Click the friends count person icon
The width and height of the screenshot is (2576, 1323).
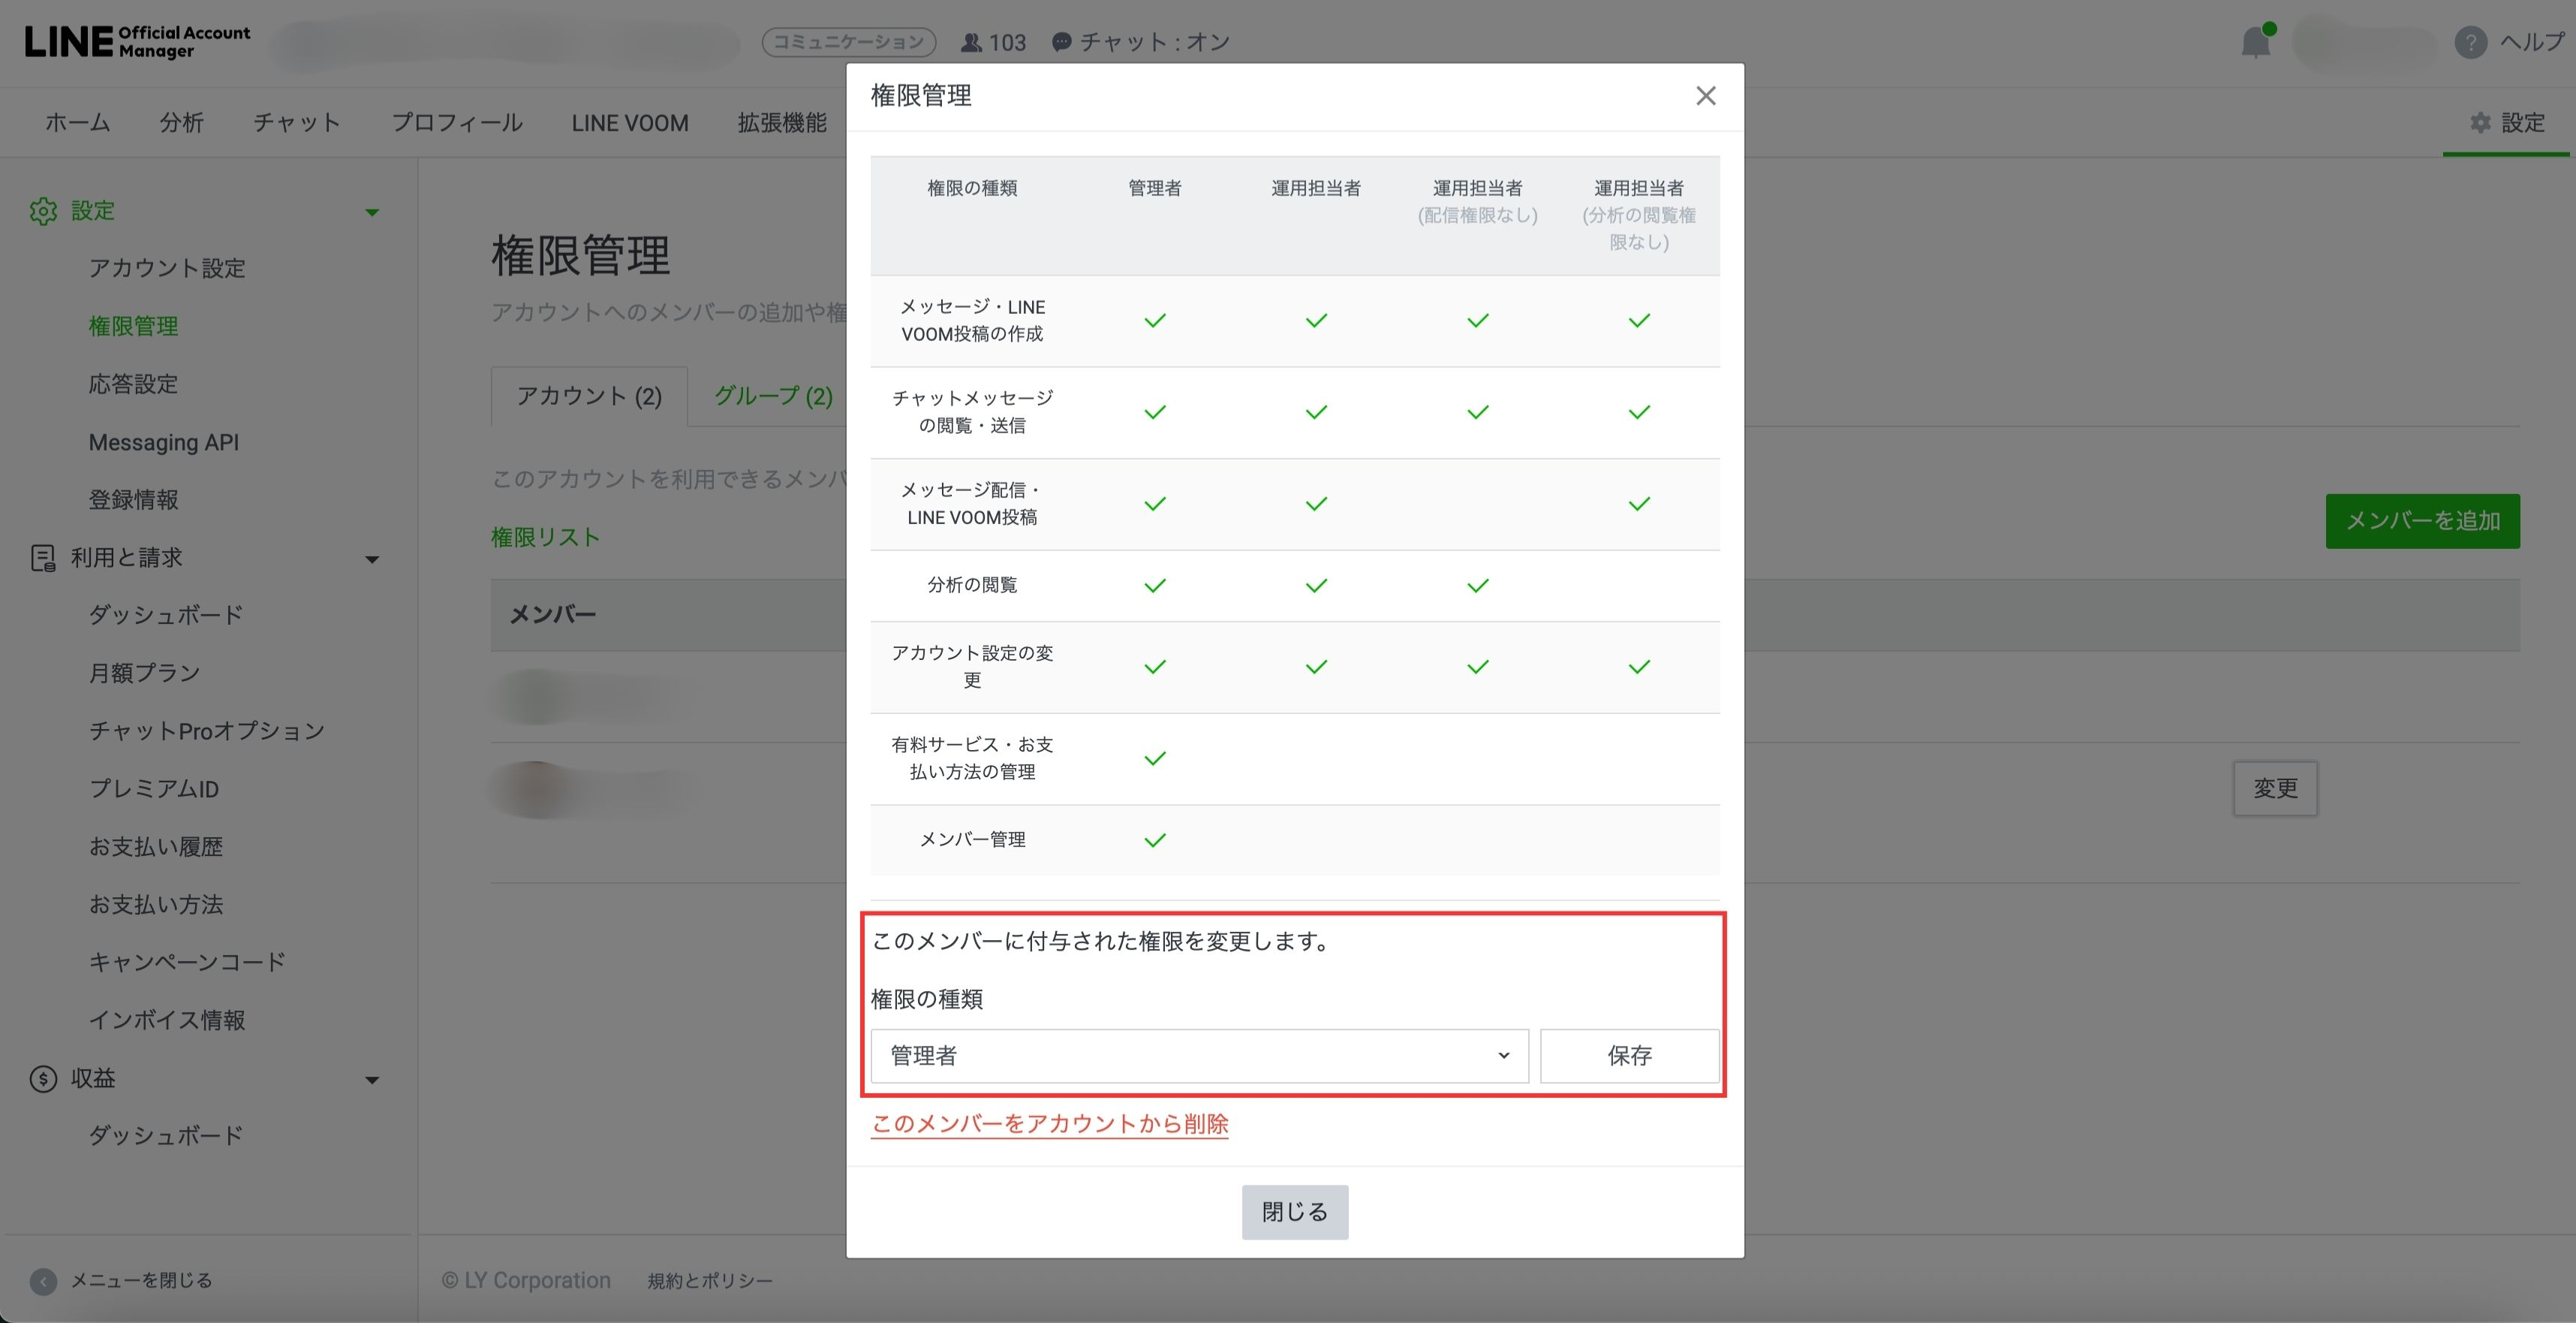tap(970, 43)
